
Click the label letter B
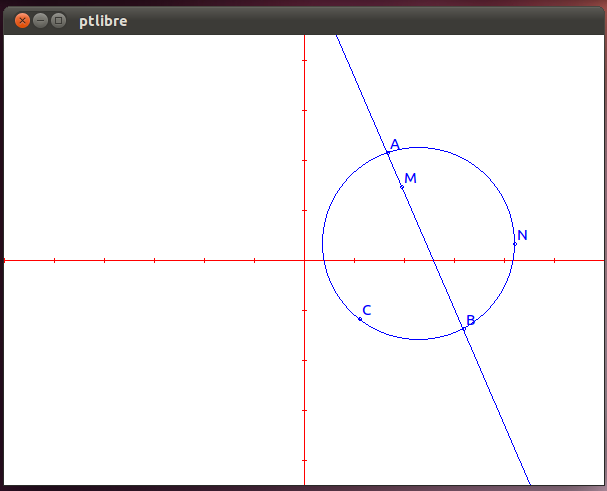coord(470,320)
